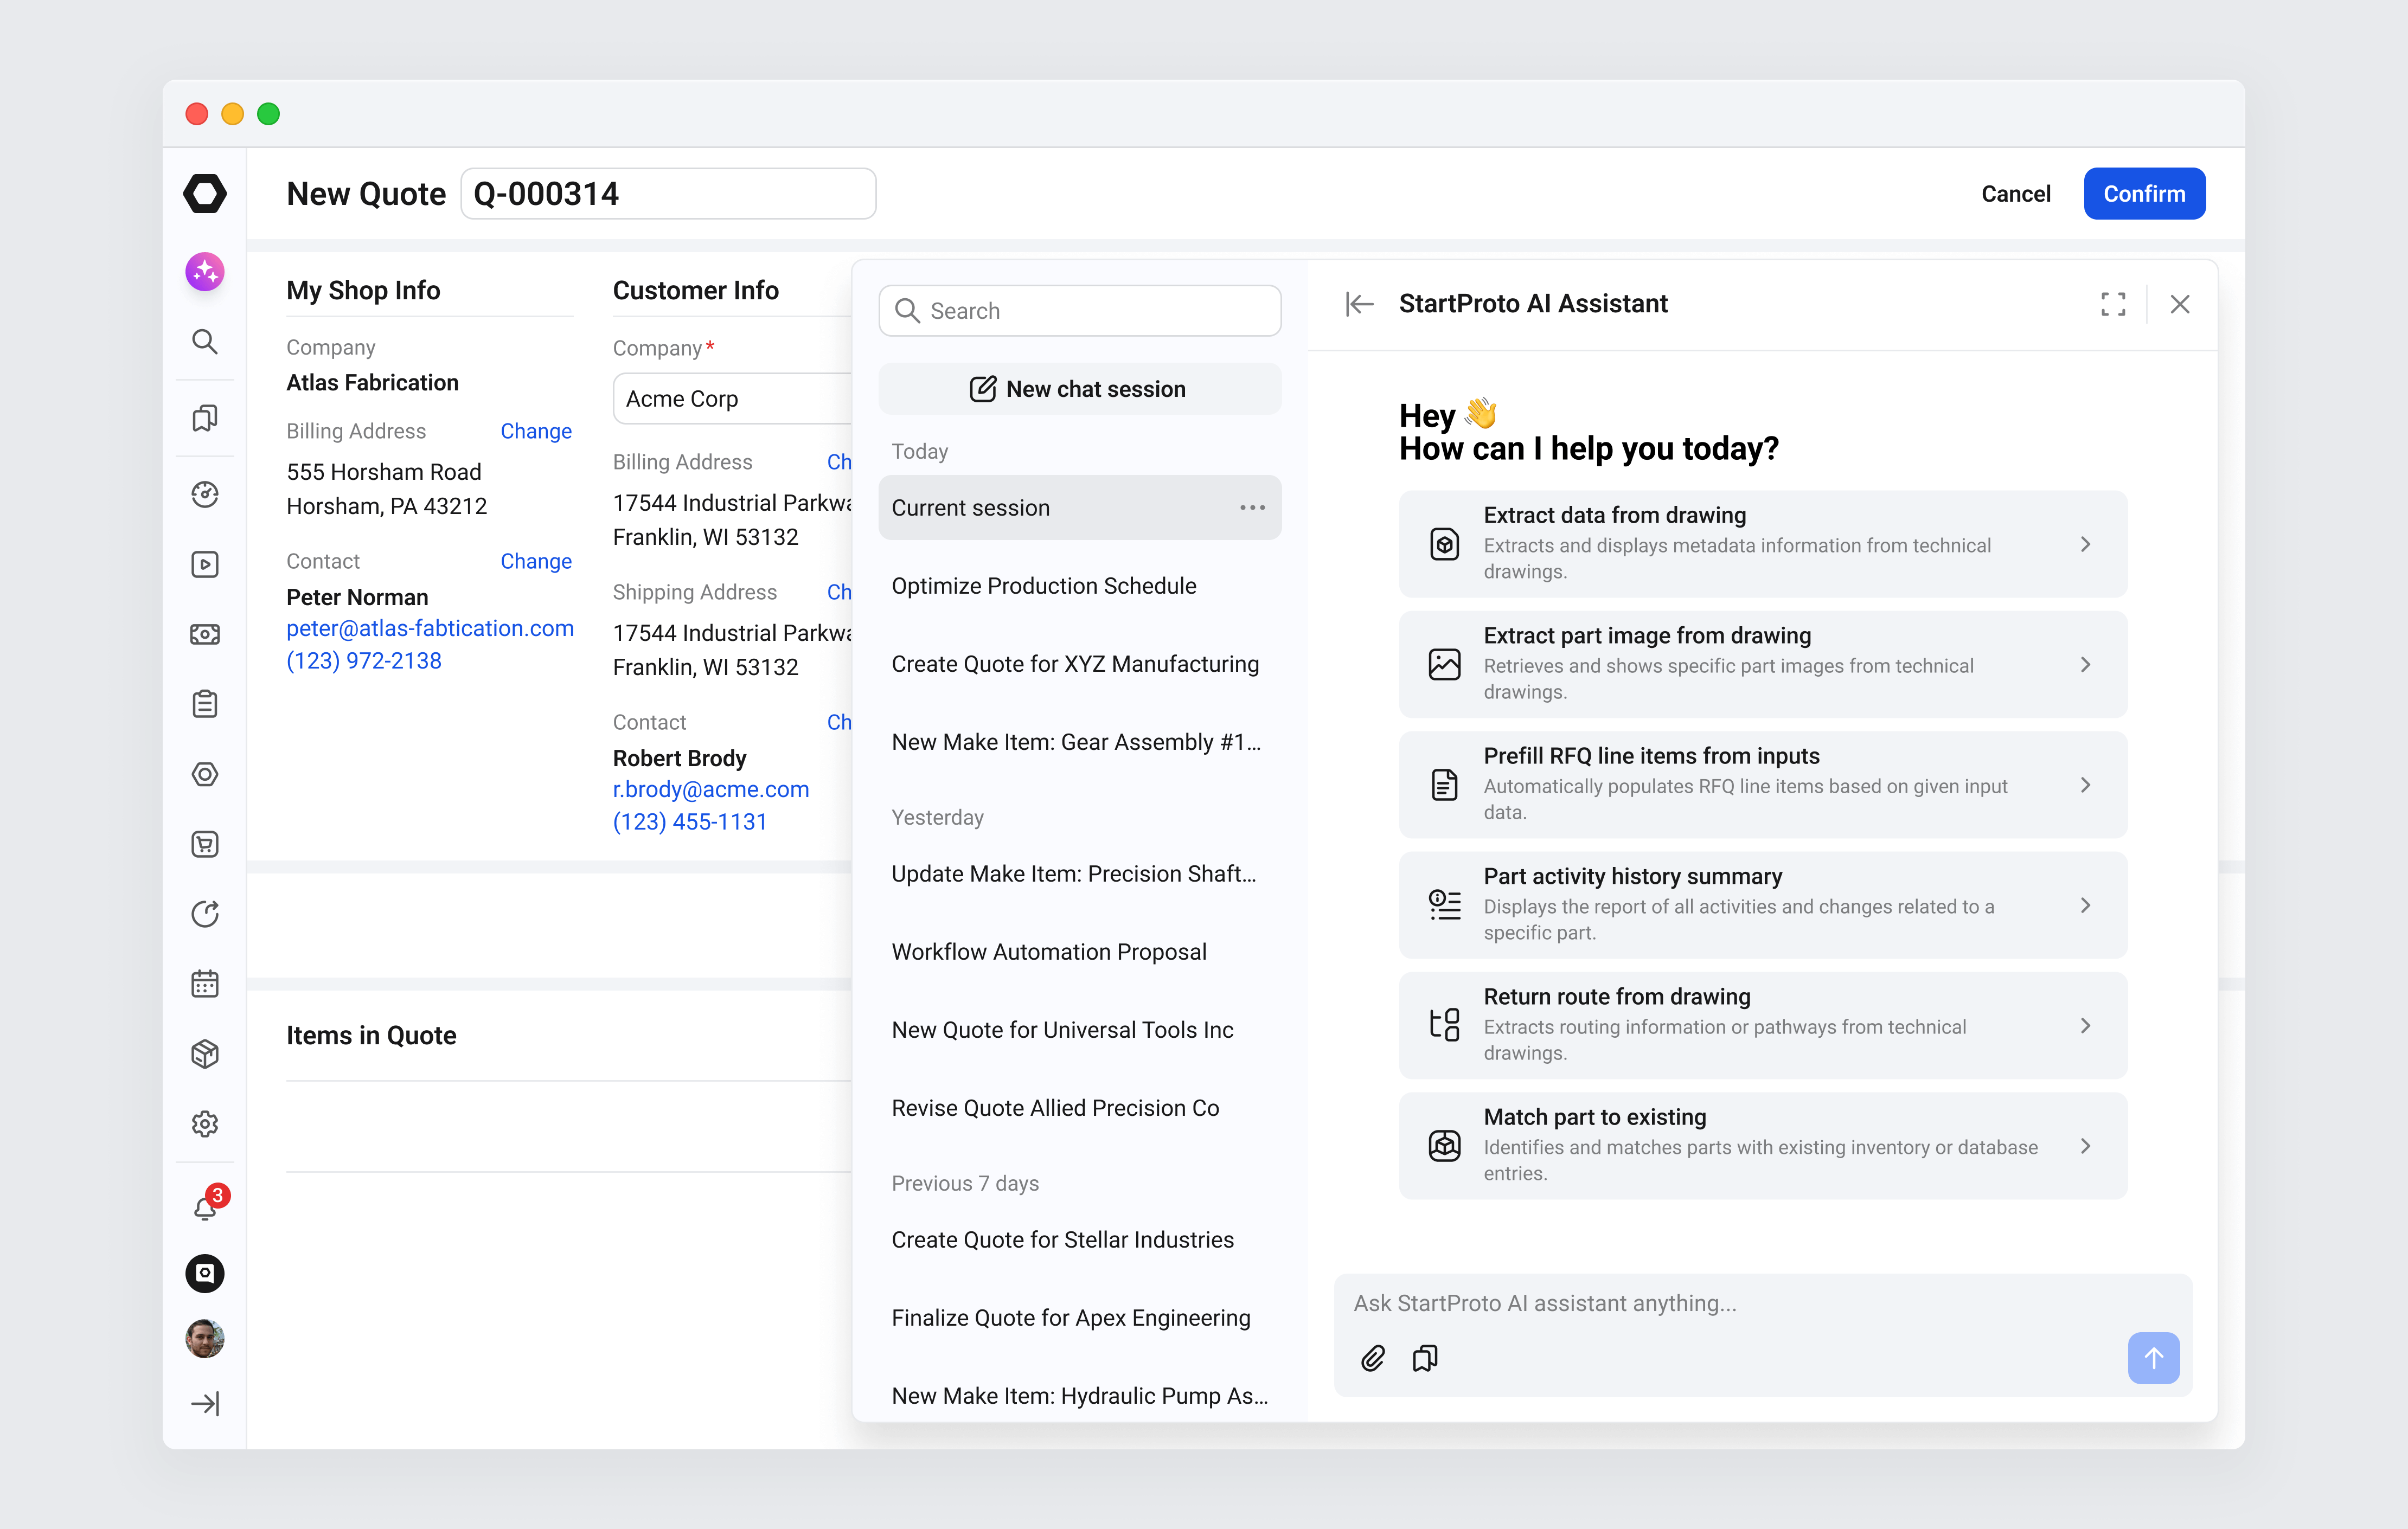Open the Current session three-dot menu
The width and height of the screenshot is (2408, 1529).
click(1252, 508)
